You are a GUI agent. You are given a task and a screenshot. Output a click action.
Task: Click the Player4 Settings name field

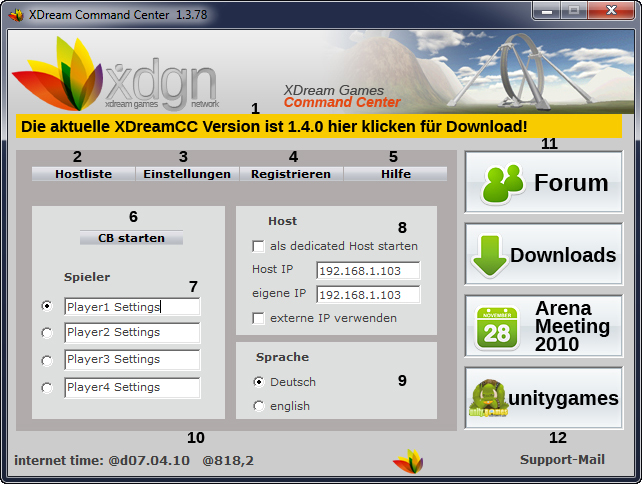coord(132,387)
